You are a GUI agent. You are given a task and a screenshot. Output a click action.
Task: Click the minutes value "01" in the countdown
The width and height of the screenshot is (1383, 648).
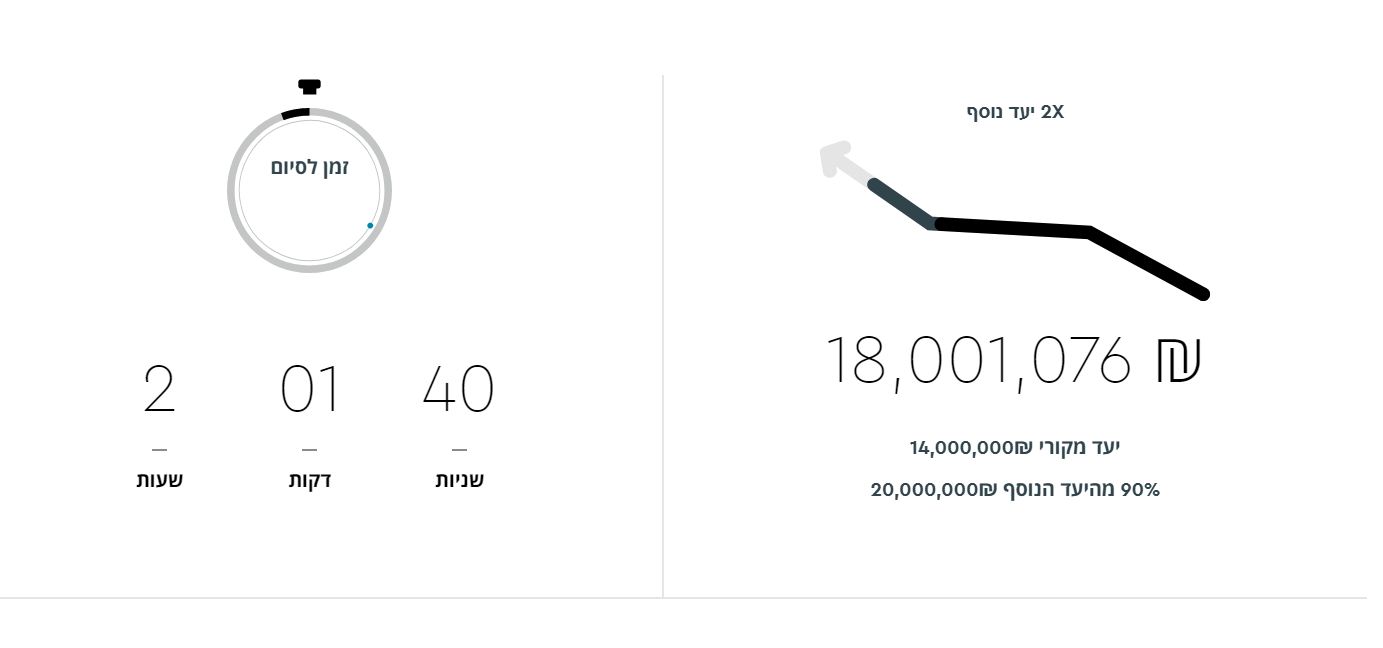point(310,388)
